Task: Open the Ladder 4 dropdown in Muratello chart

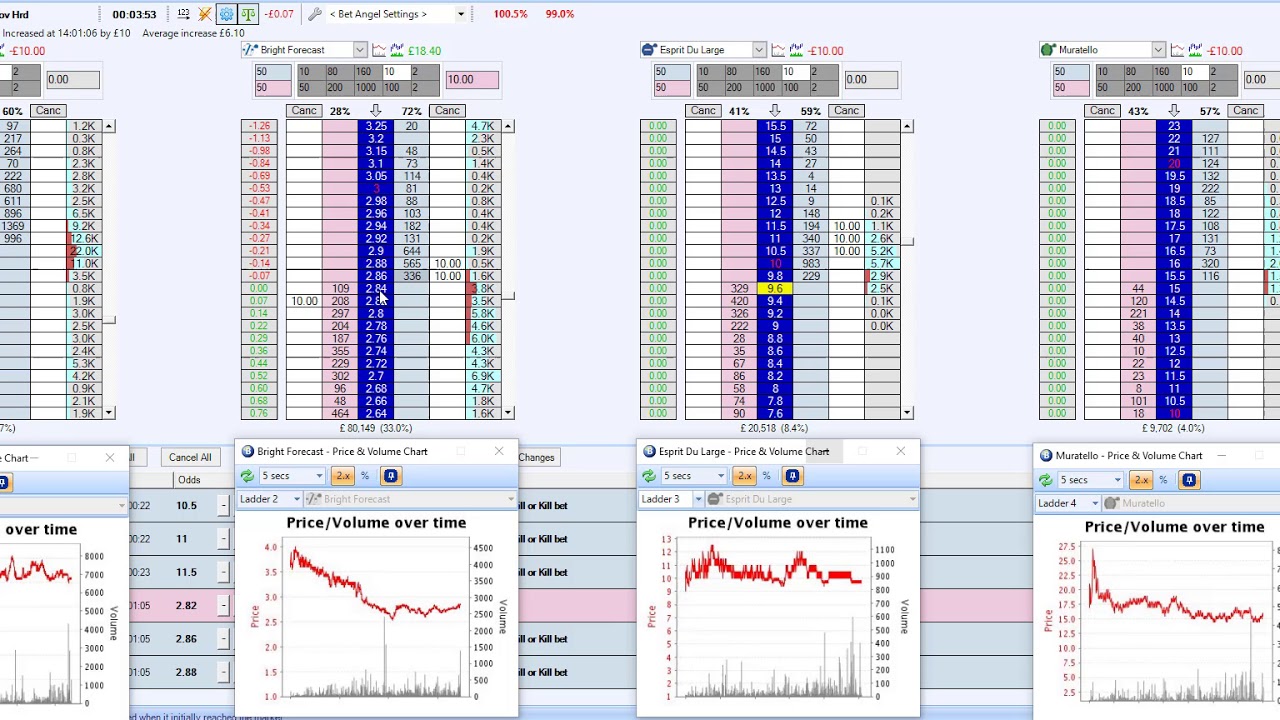Action: click(1095, 503)
